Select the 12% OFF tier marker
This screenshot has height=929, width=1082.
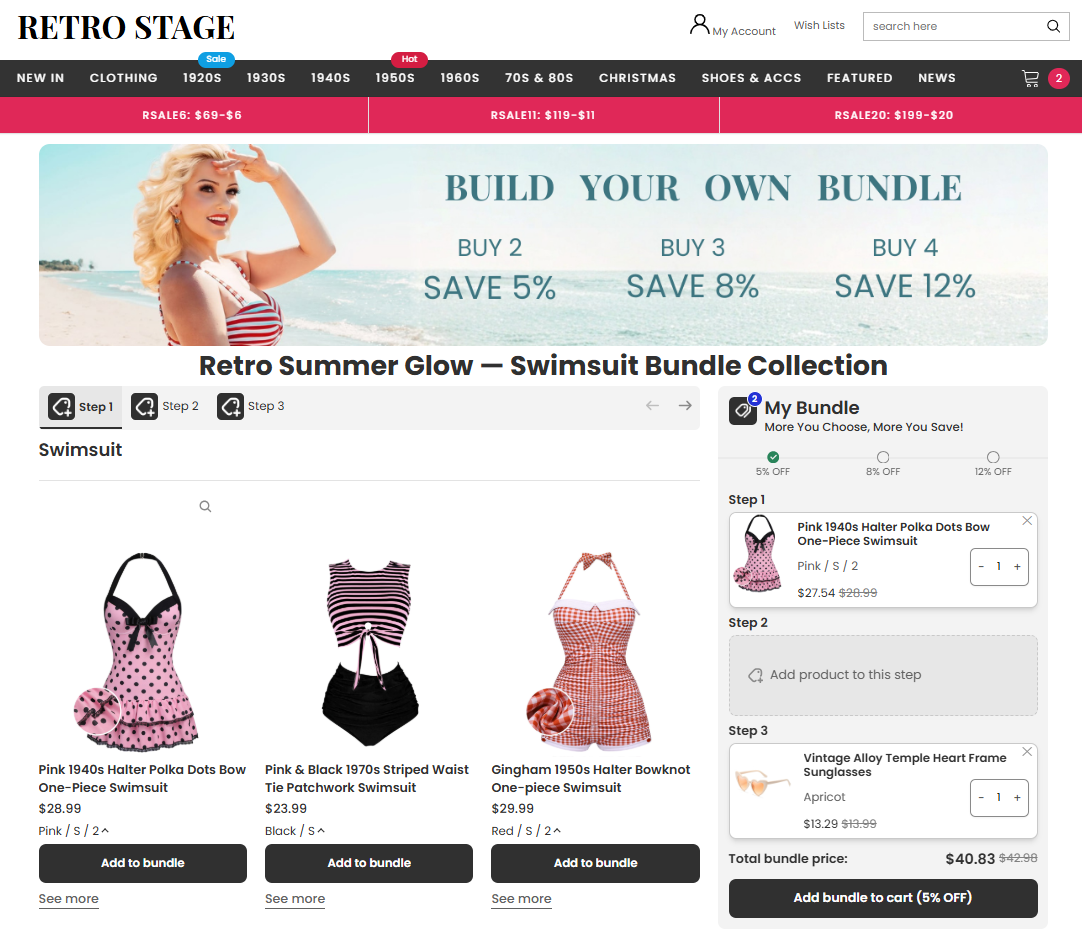(x=993, y=457)
